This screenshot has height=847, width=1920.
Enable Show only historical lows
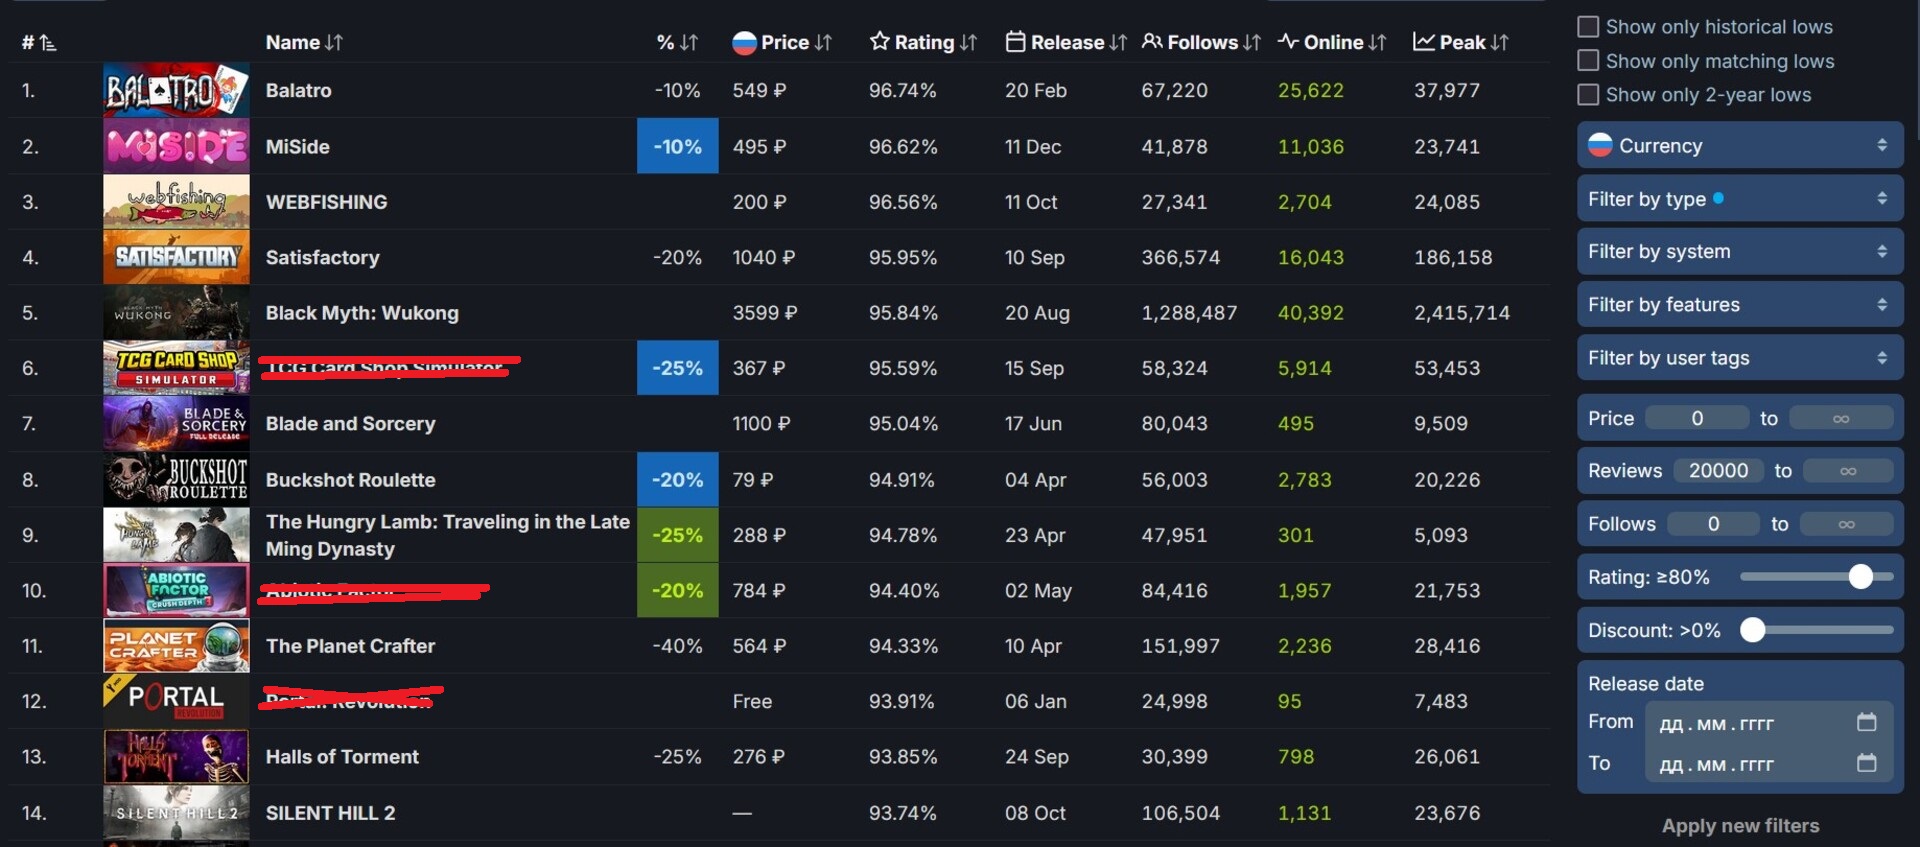pos(1588,27)
